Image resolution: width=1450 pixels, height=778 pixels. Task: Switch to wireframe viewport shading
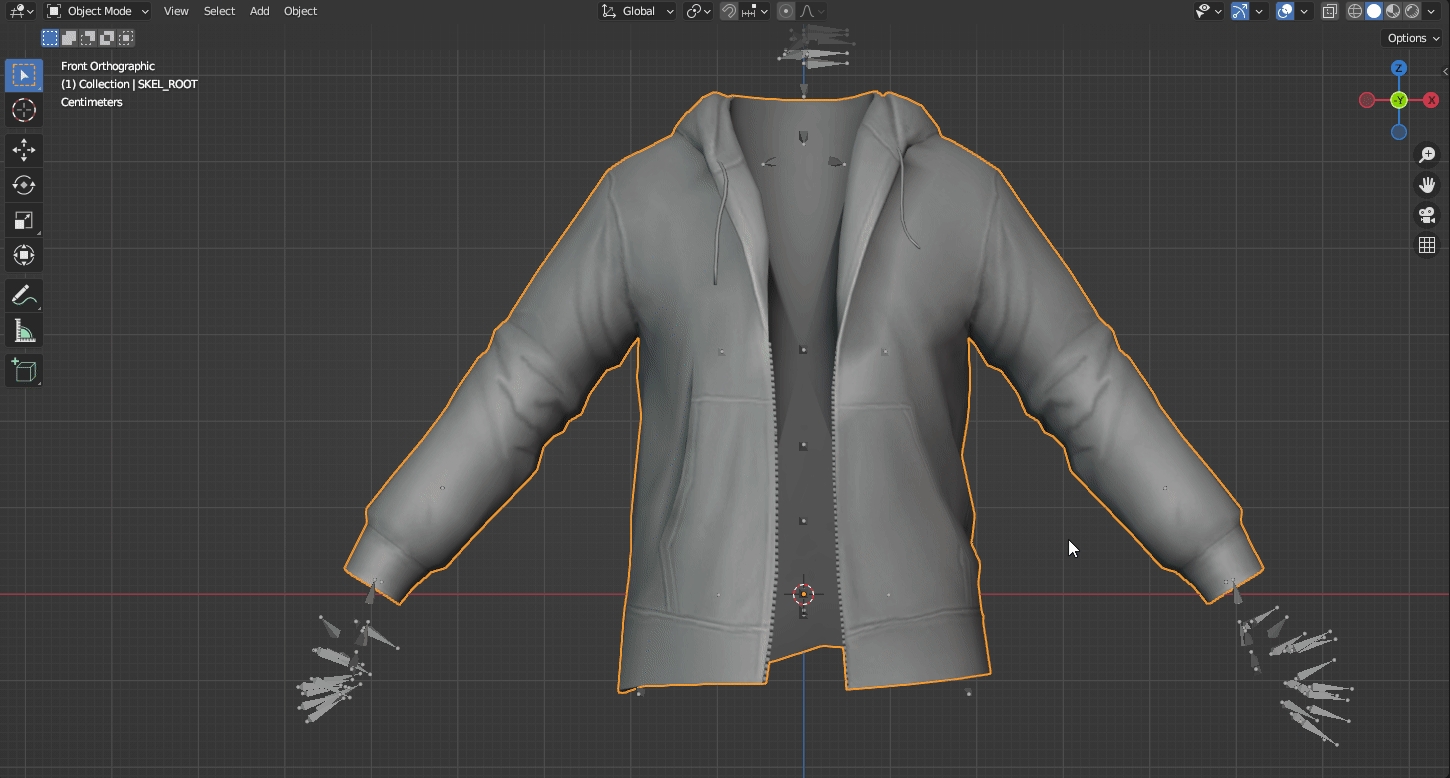[1355, 11]
